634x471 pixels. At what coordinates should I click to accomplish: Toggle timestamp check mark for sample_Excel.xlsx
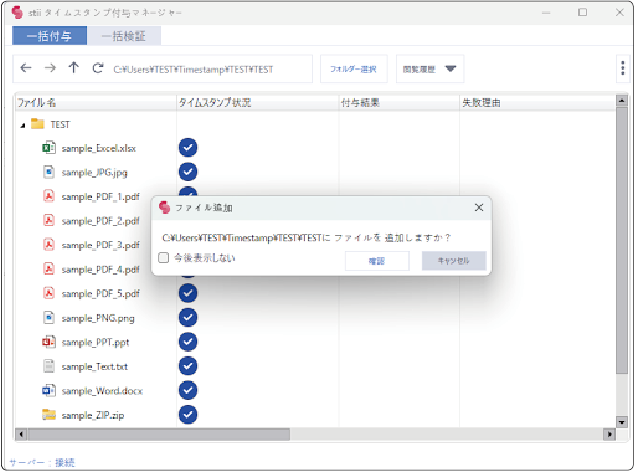point(187,148)
